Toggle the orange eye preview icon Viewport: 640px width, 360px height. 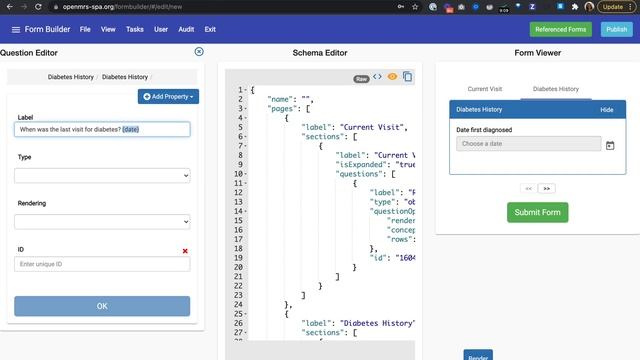pos(392,77)
